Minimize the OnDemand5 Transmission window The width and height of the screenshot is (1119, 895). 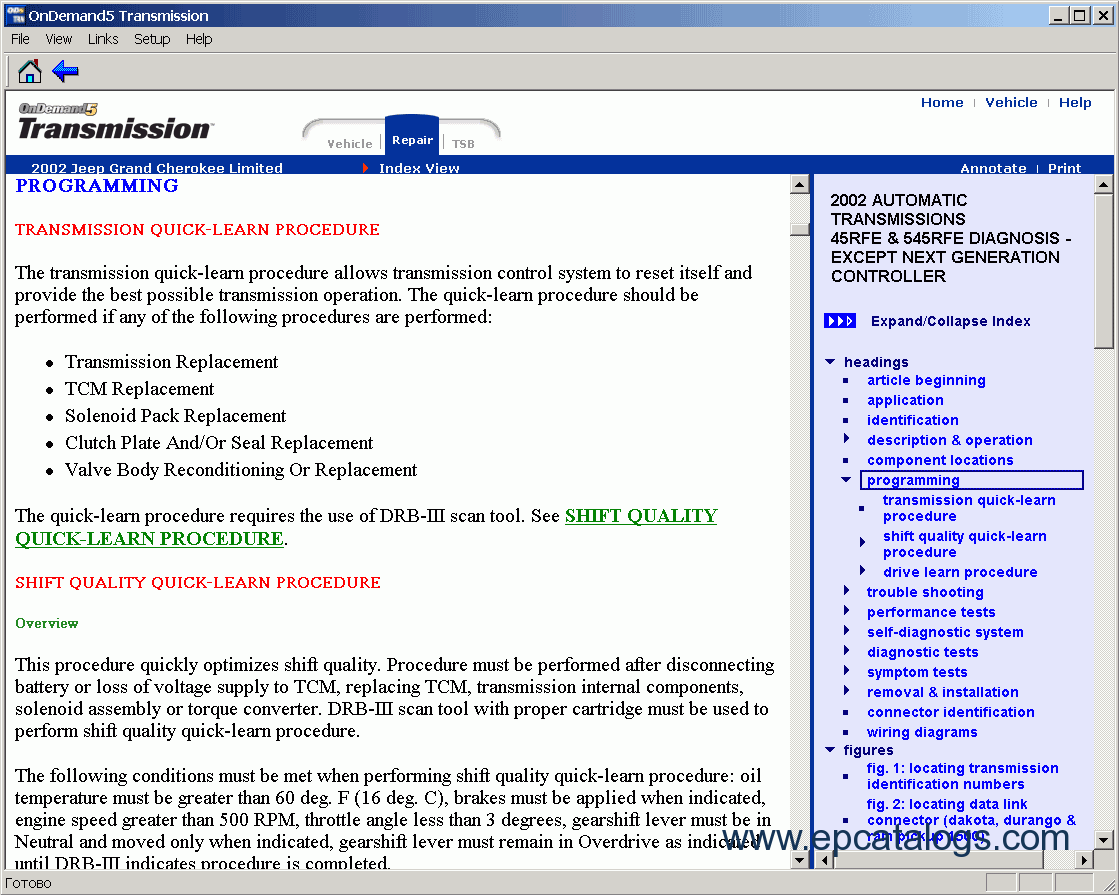tap(1058, 15)
